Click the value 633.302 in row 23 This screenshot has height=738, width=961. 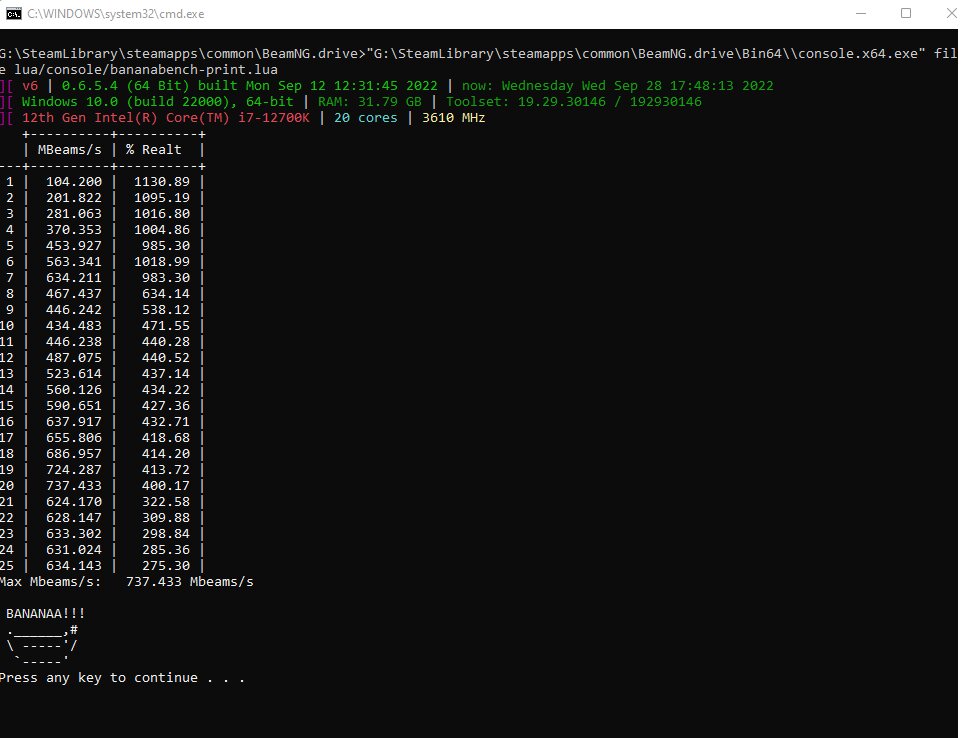click(74, 533)
